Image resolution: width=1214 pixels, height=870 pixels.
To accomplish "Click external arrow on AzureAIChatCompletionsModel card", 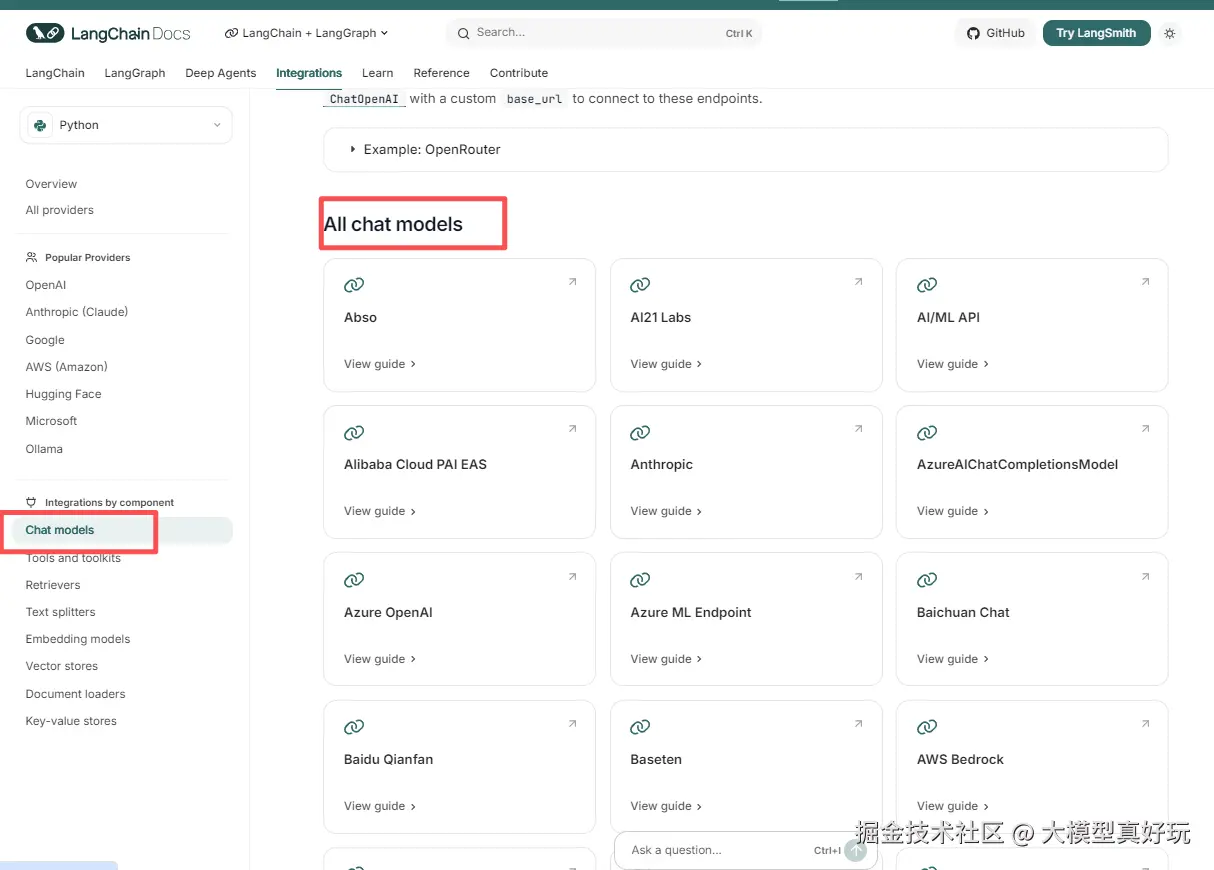I will [1145, 429].
